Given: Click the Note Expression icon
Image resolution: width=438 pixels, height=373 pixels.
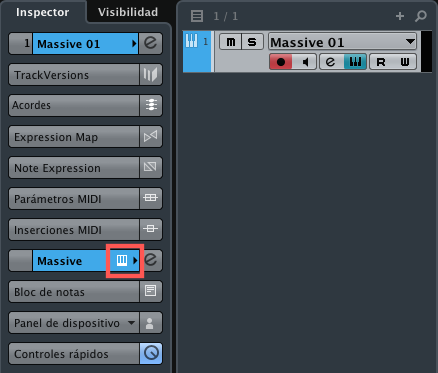Looking at the screenshot, I should click(151, 167).
